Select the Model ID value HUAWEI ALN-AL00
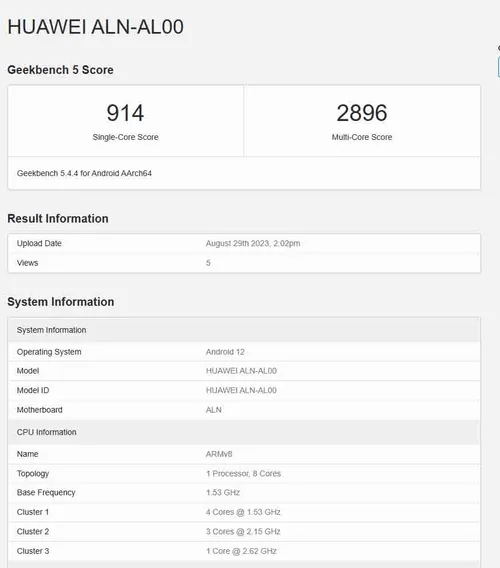This screenshot has height=568, width=500. point(241,390)
